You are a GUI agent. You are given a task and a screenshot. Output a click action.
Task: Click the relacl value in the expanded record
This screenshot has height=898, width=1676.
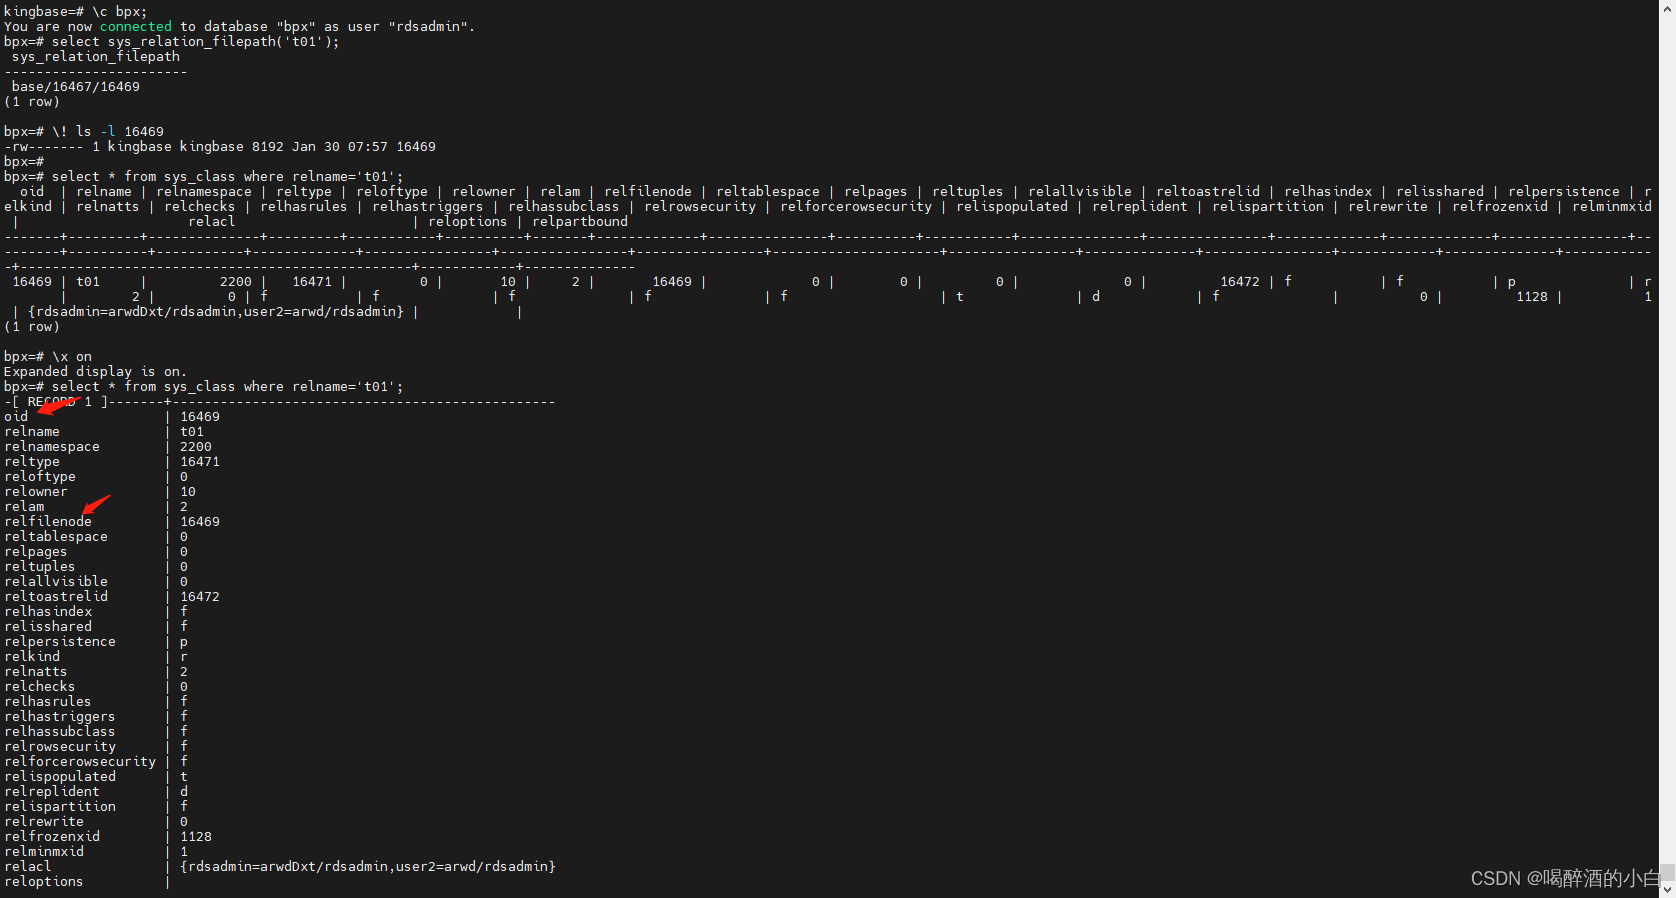coord(368,867)
